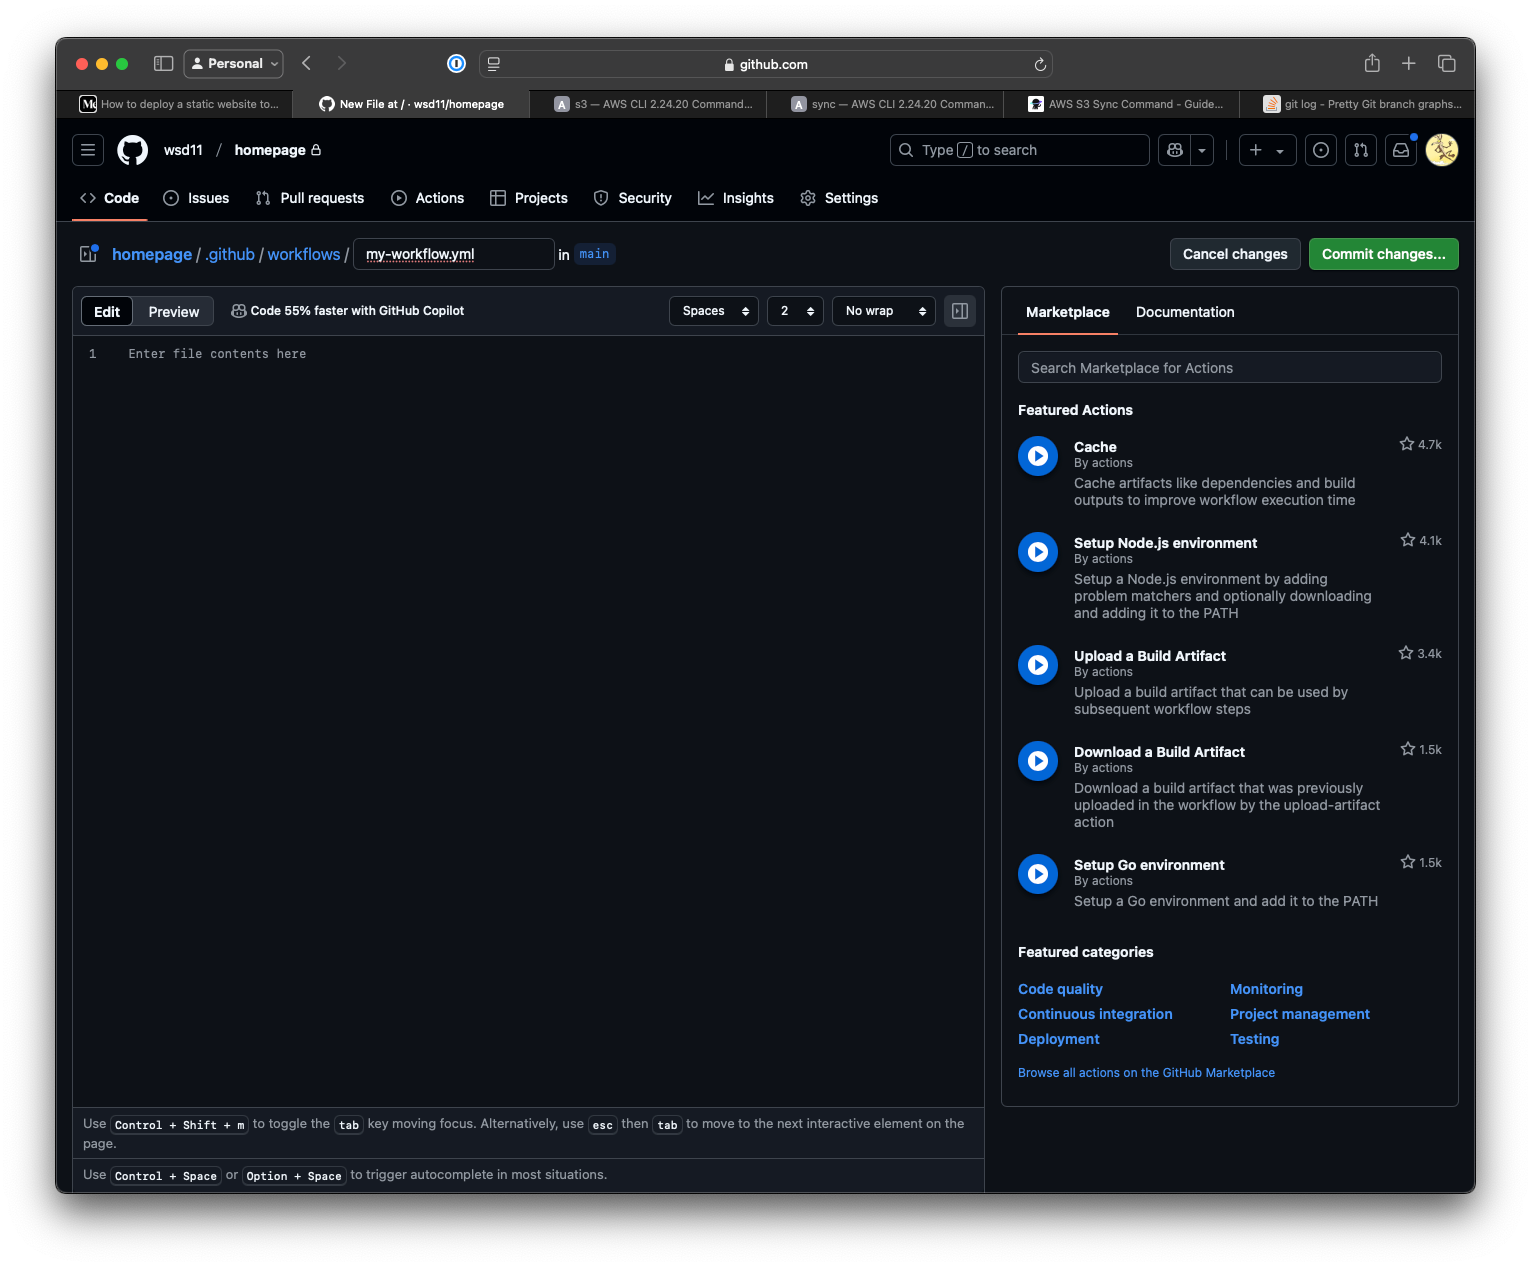This screenshot has height=1267, width=1531.
Task: Reload the page in address bar
Action: coord(1040,64)
